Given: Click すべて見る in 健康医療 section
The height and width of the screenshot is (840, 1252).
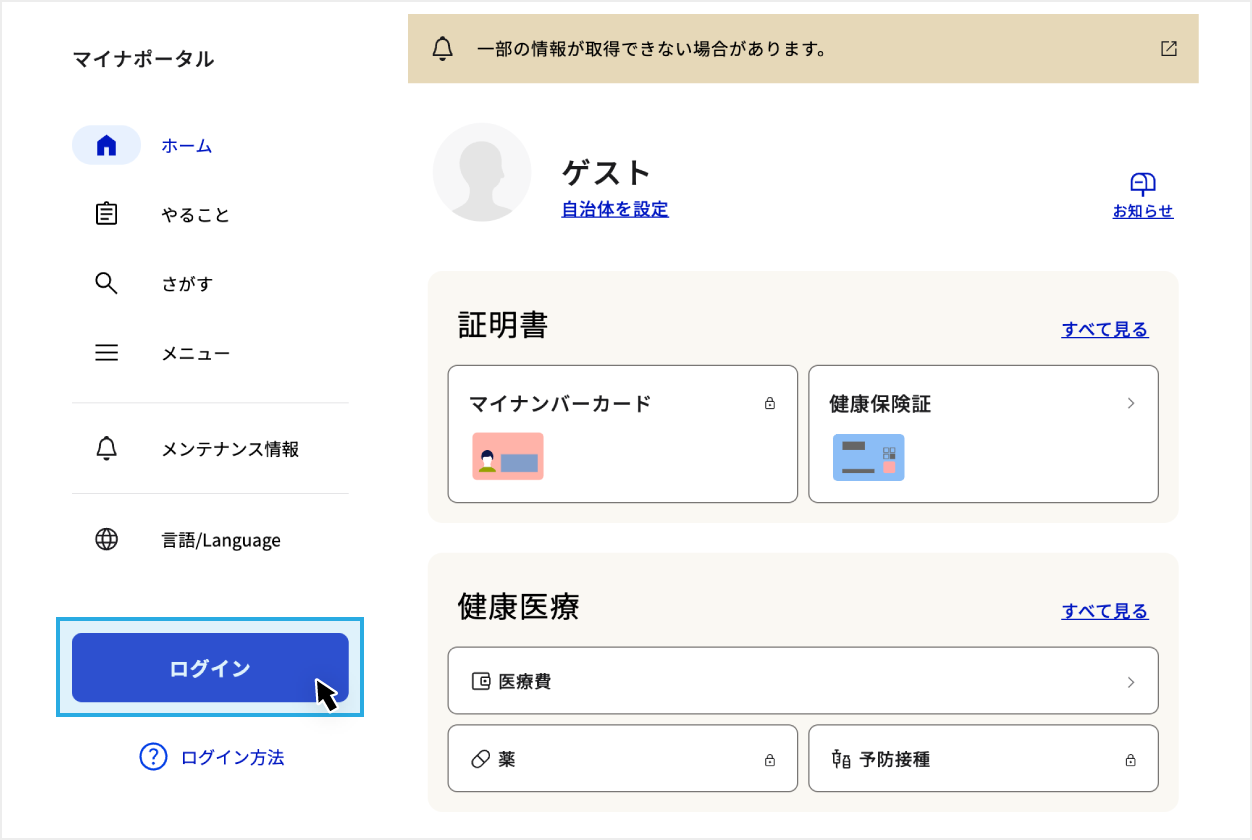Looking at the screenshot, I should point(1104,611).
